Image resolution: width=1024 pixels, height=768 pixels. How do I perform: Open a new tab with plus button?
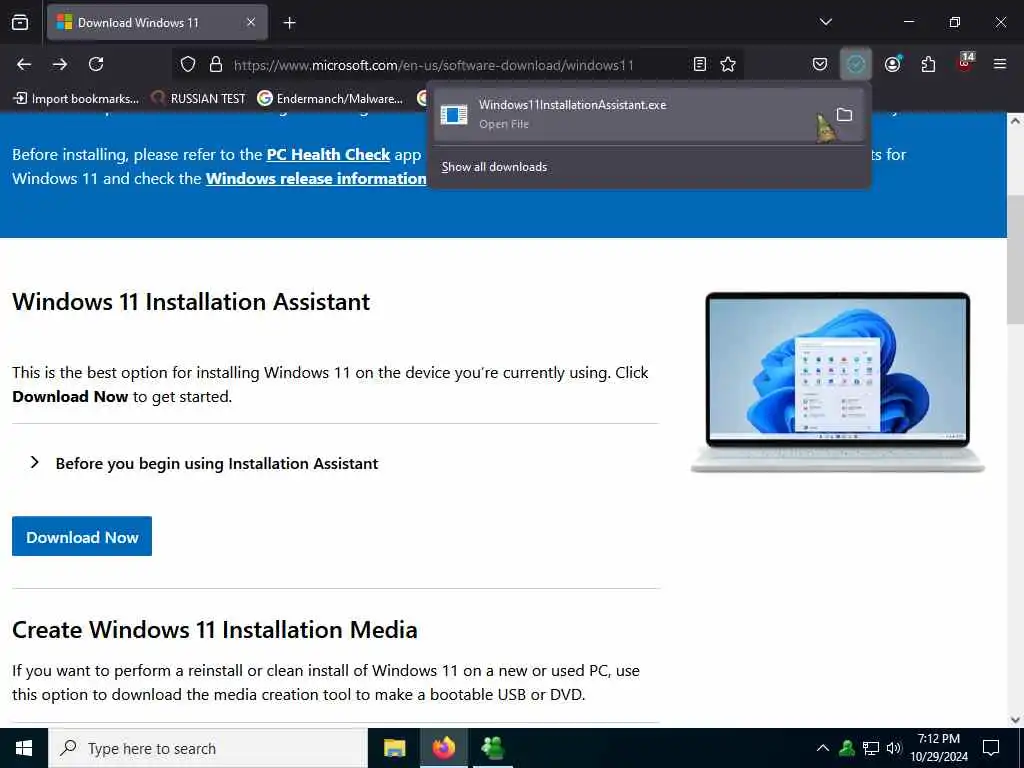[x=289, y=23]
